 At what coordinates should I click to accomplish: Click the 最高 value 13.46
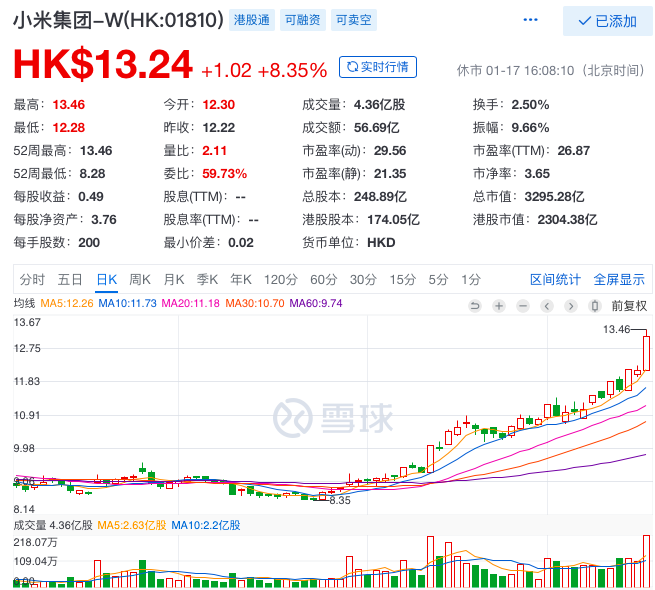pyautogui.click(x=69, y=104)
